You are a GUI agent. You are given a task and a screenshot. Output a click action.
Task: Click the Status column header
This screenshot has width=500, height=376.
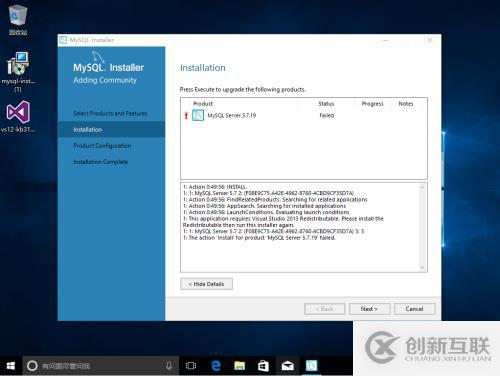326,104
